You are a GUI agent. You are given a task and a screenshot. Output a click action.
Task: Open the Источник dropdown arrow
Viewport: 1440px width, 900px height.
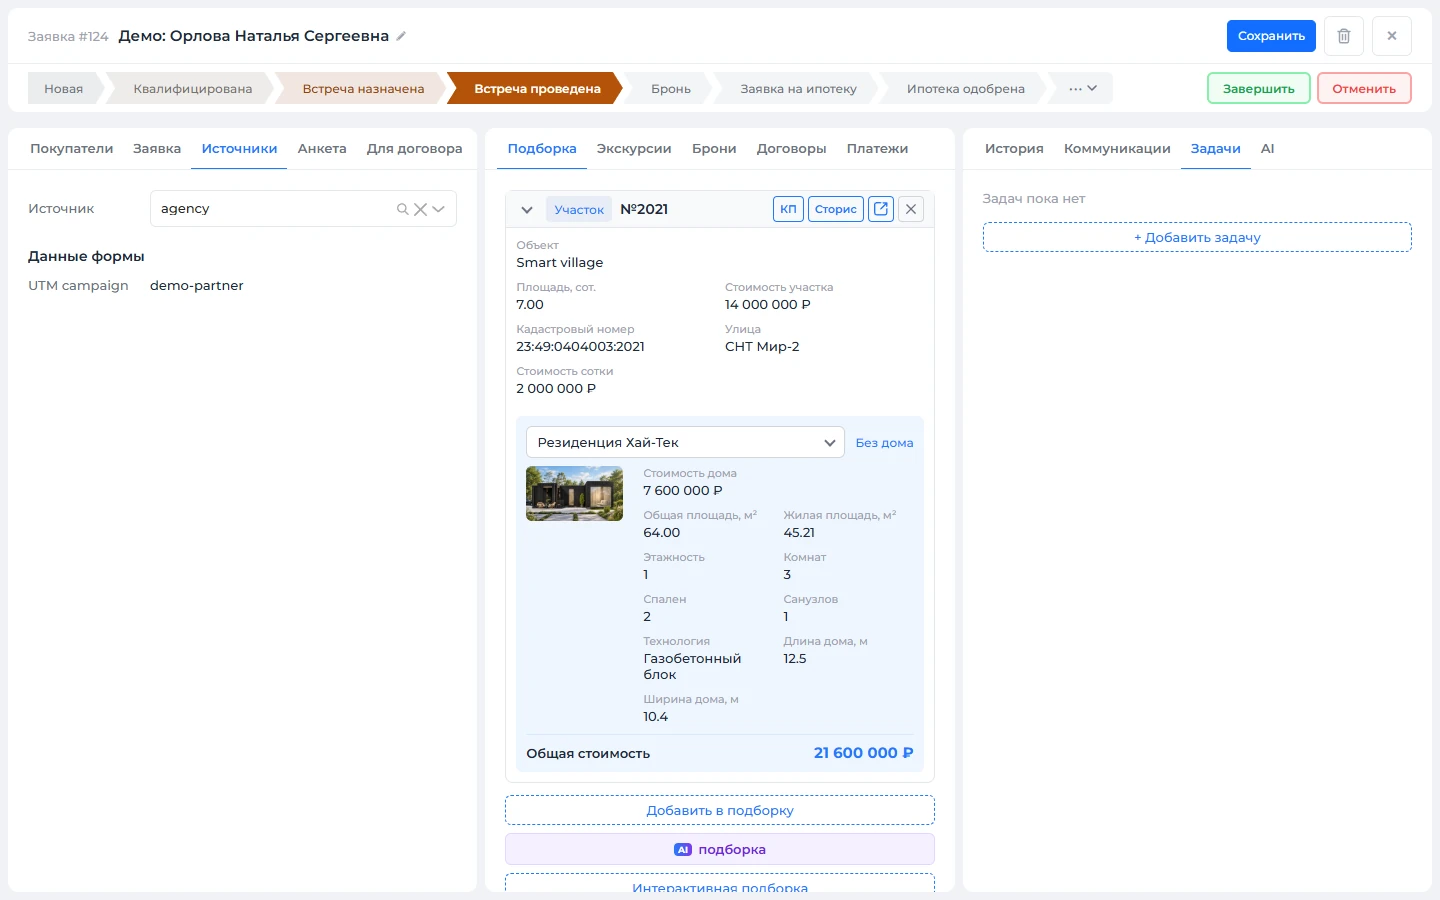(x=438, y=209)
